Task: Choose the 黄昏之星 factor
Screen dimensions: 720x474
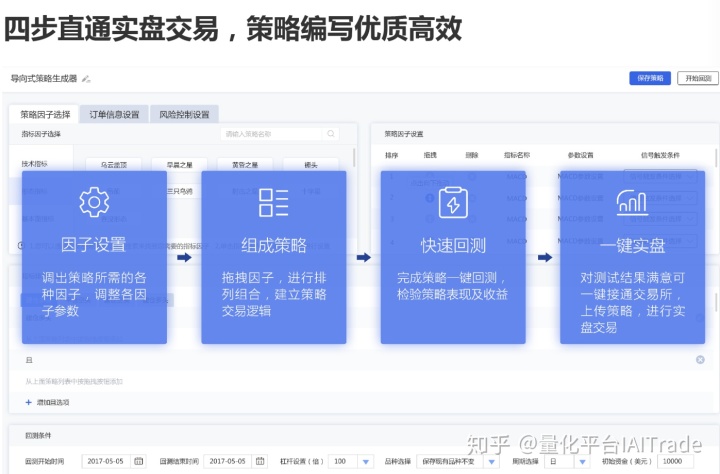Action: click(x=245, y=164)
